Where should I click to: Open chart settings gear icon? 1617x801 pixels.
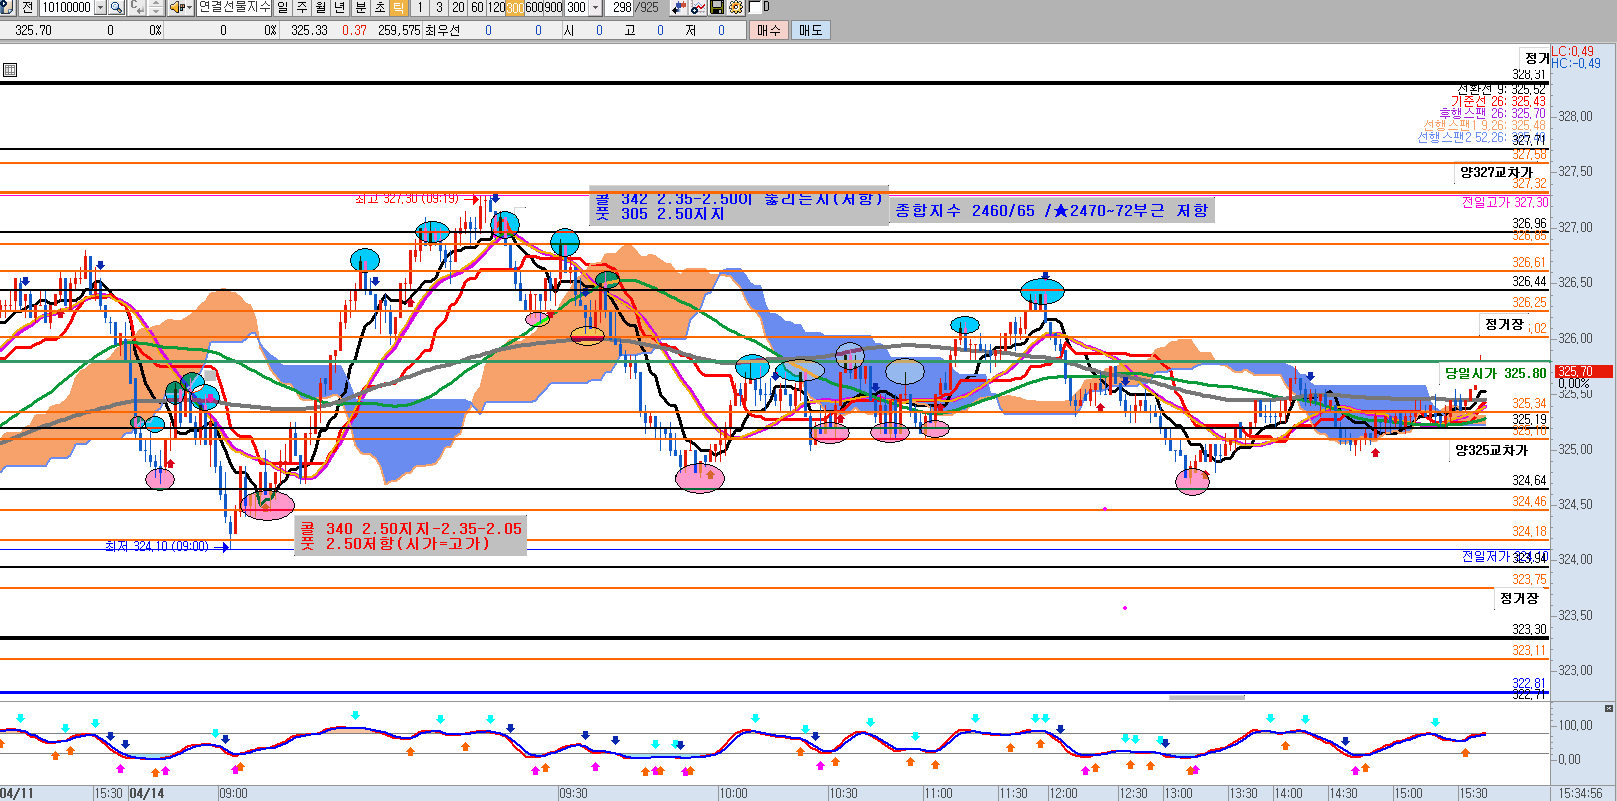click(x=736, y=8)
